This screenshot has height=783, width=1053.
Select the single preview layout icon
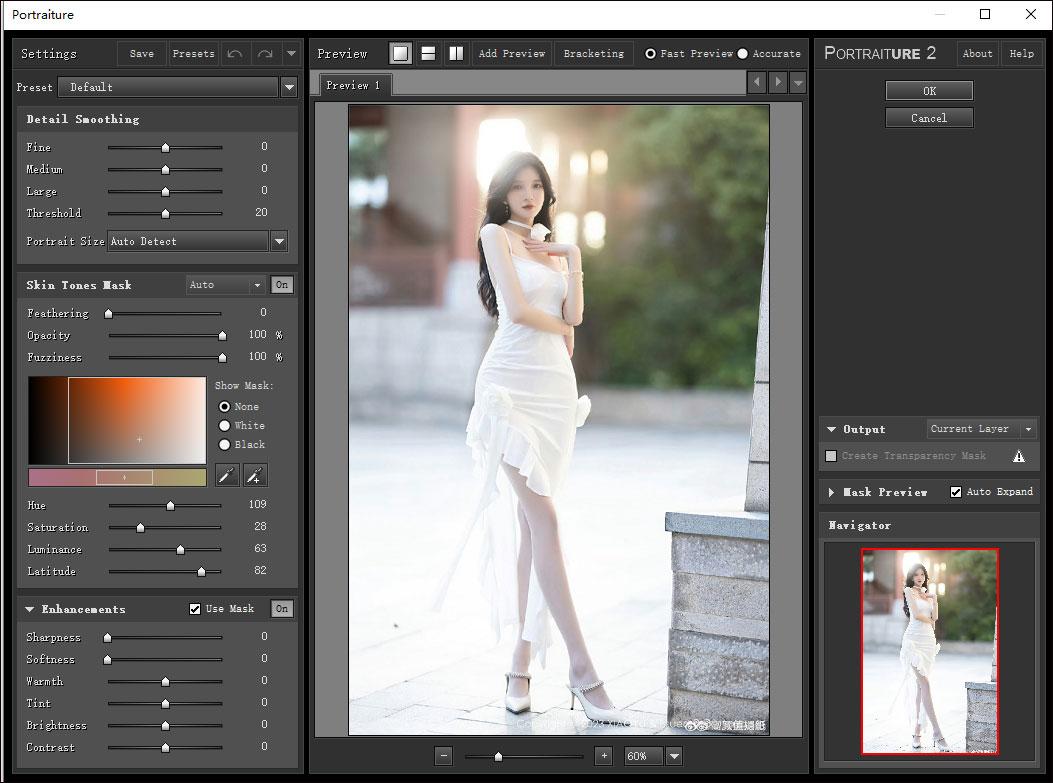pyautogui.click(x=400, y=53)
